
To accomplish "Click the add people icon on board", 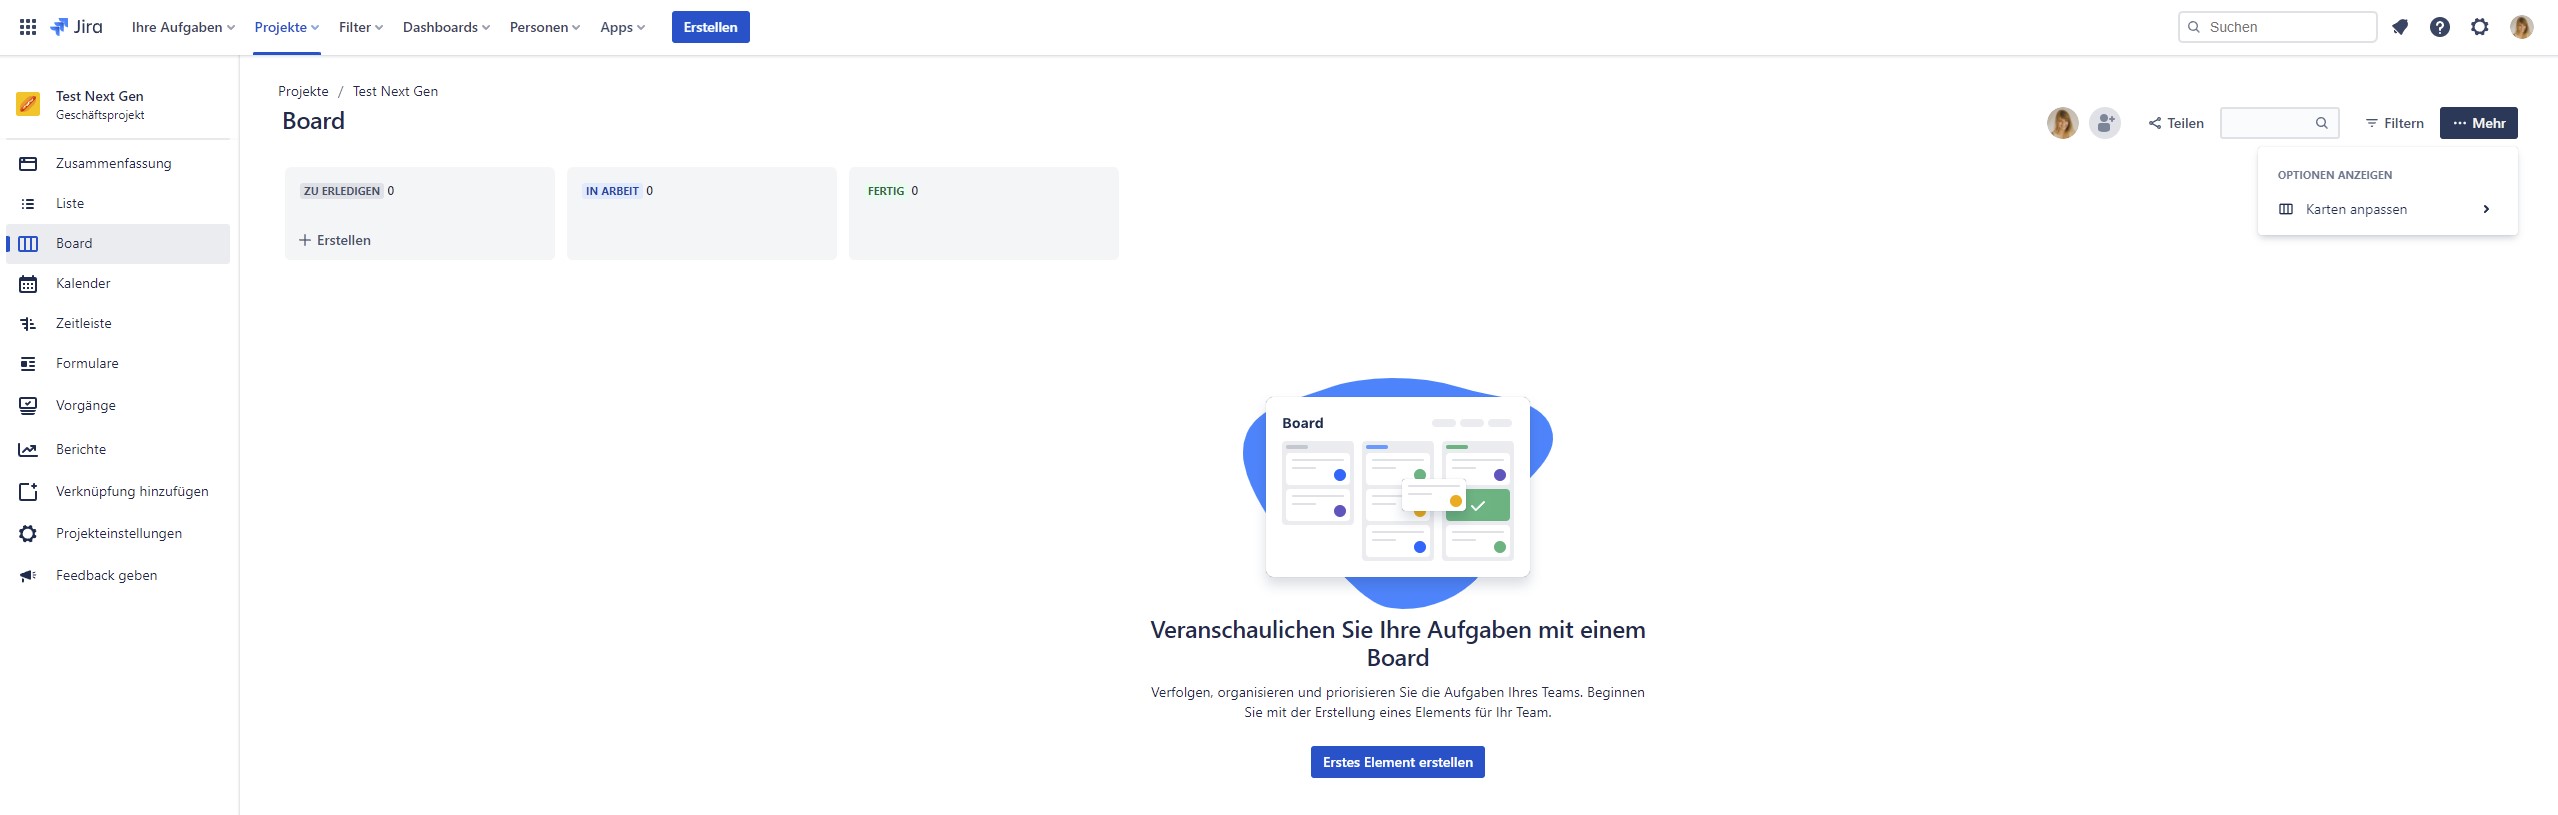I will pos(2105,123).
